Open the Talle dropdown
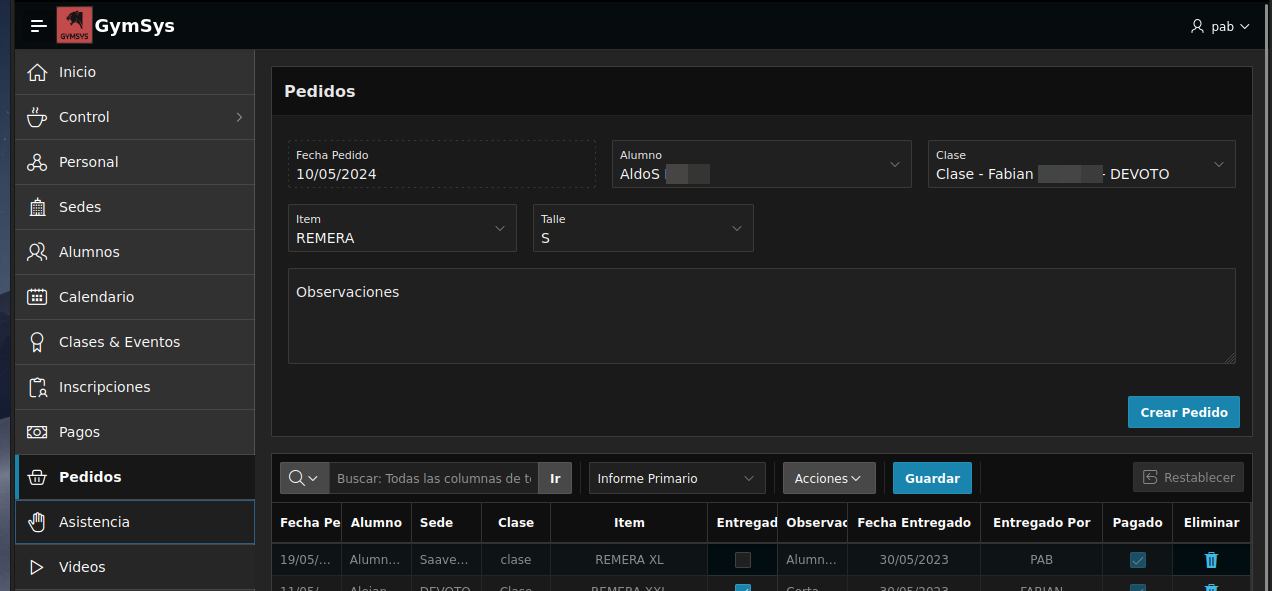Image resolution: width=1272 pixels, height=591 pixels. pos(737,228)
